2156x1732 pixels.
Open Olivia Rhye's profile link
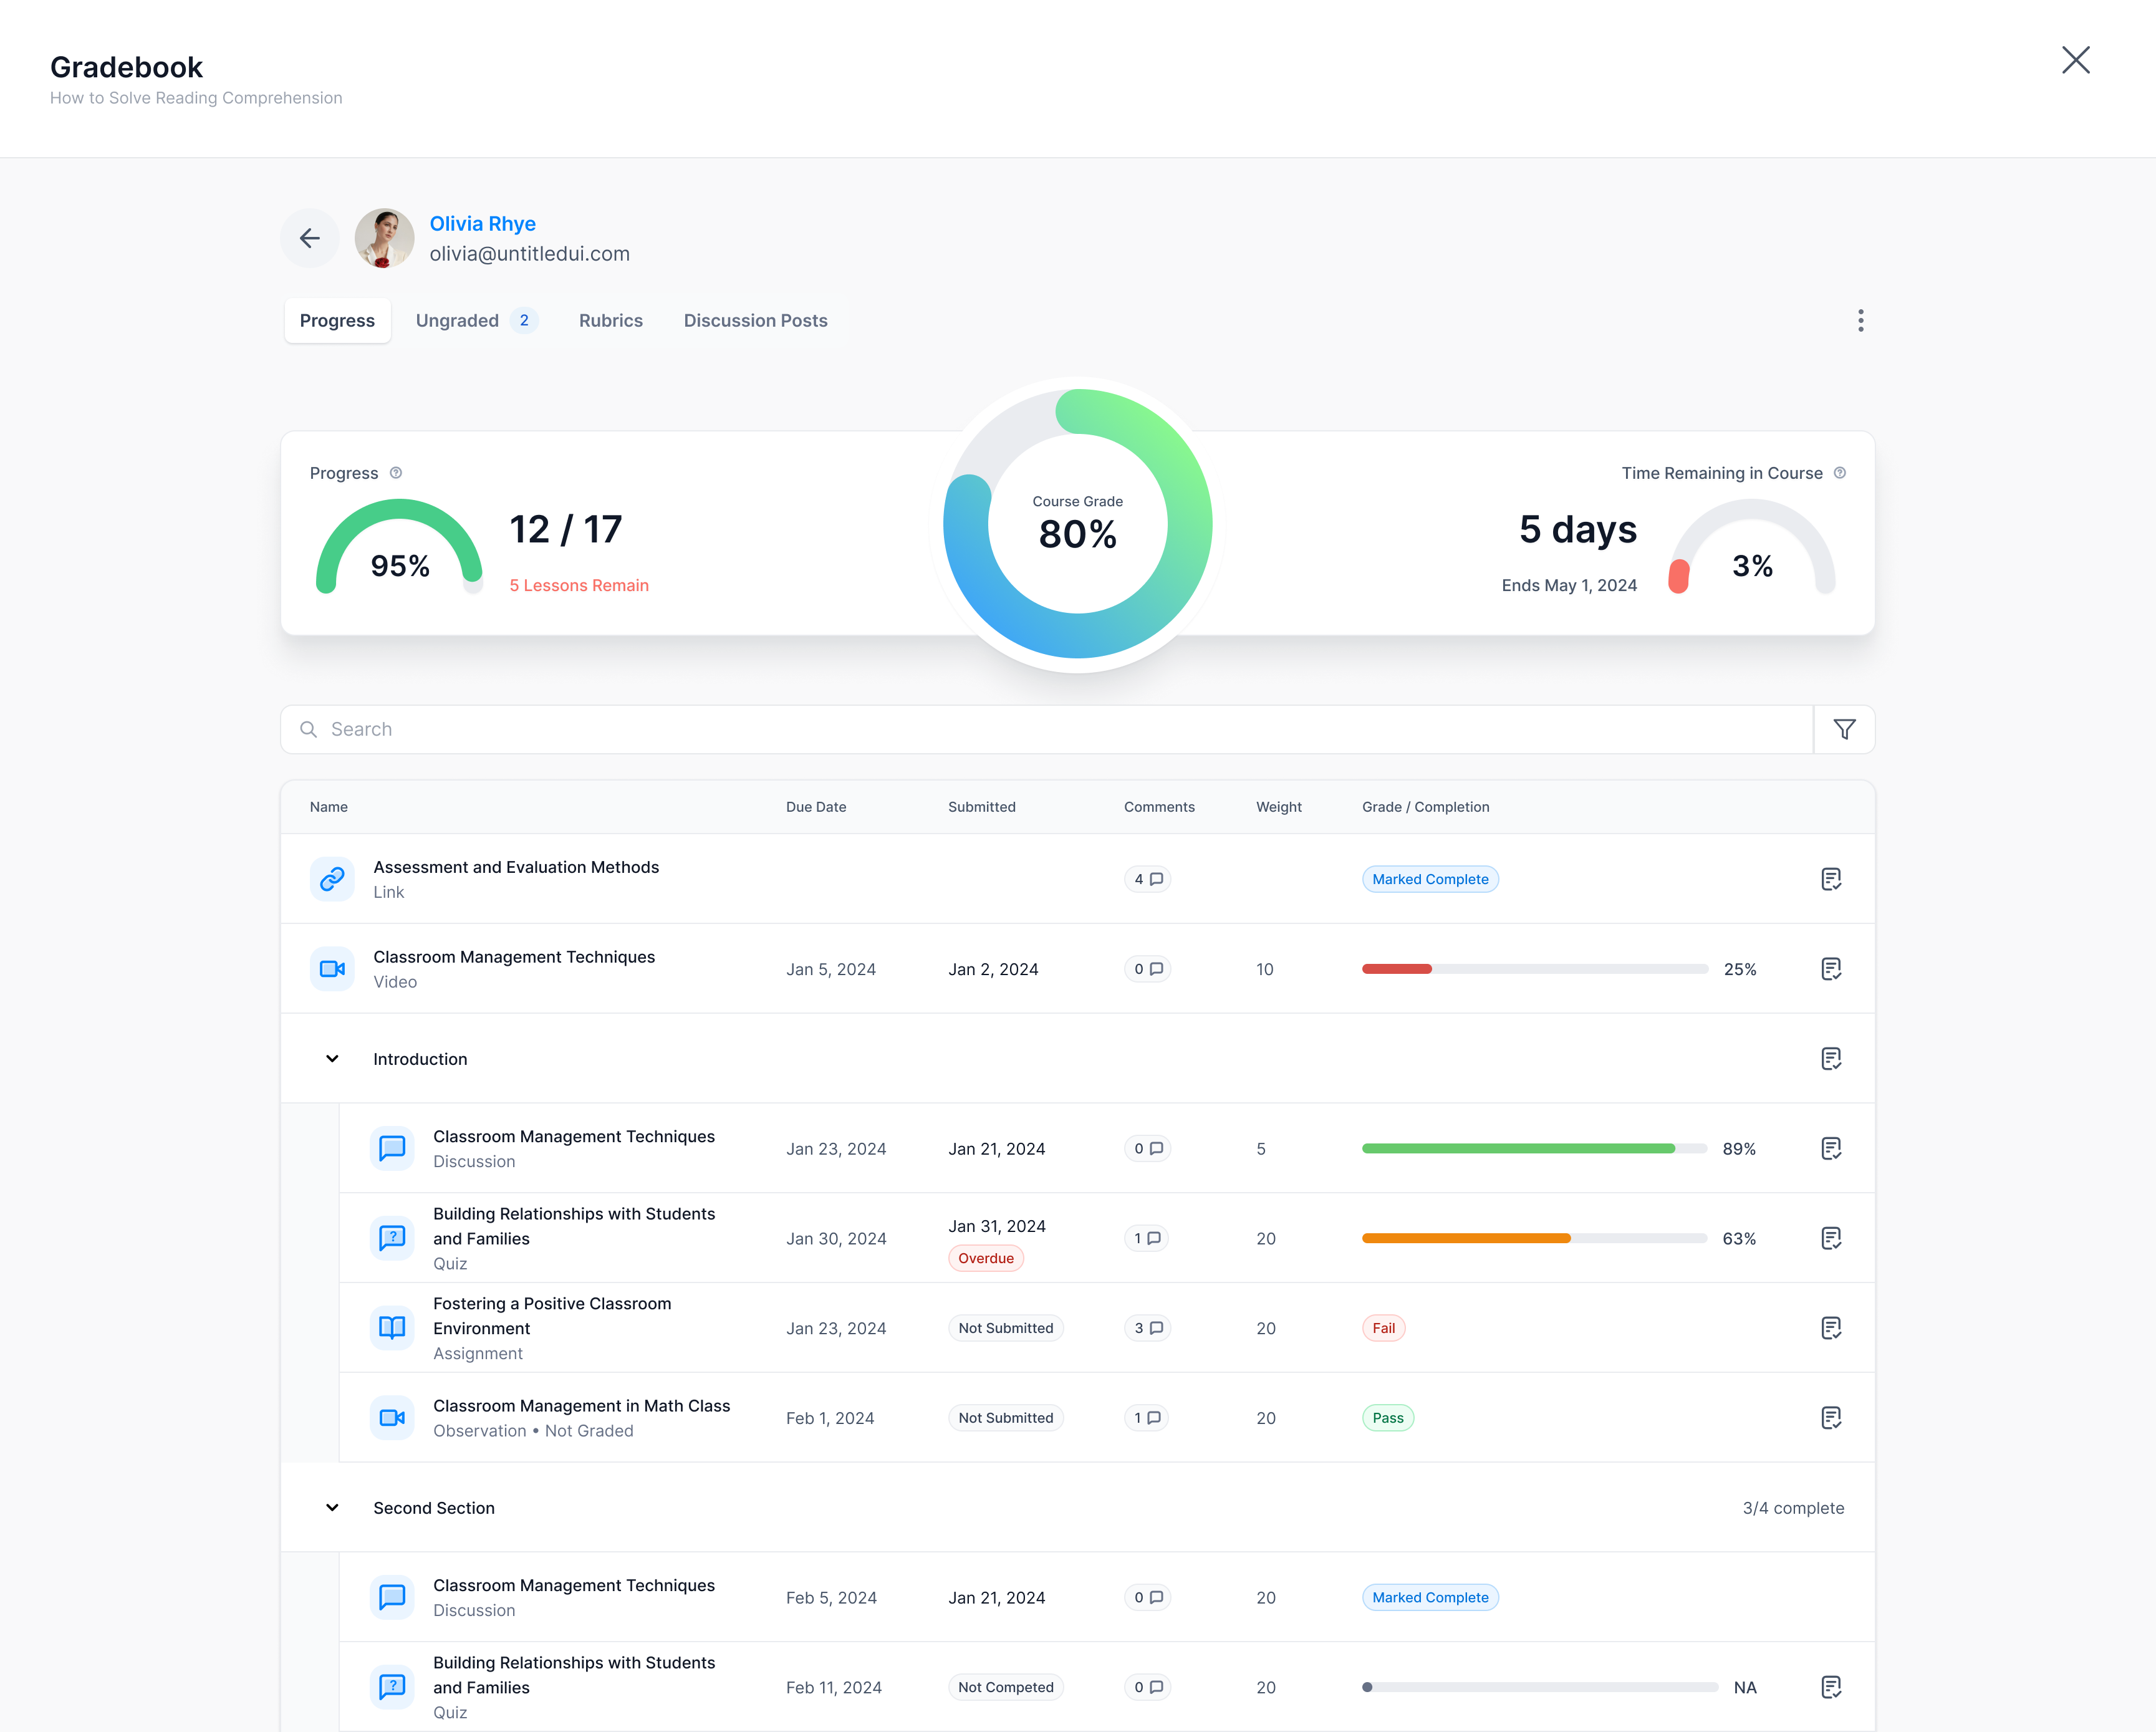coord(483,224)
